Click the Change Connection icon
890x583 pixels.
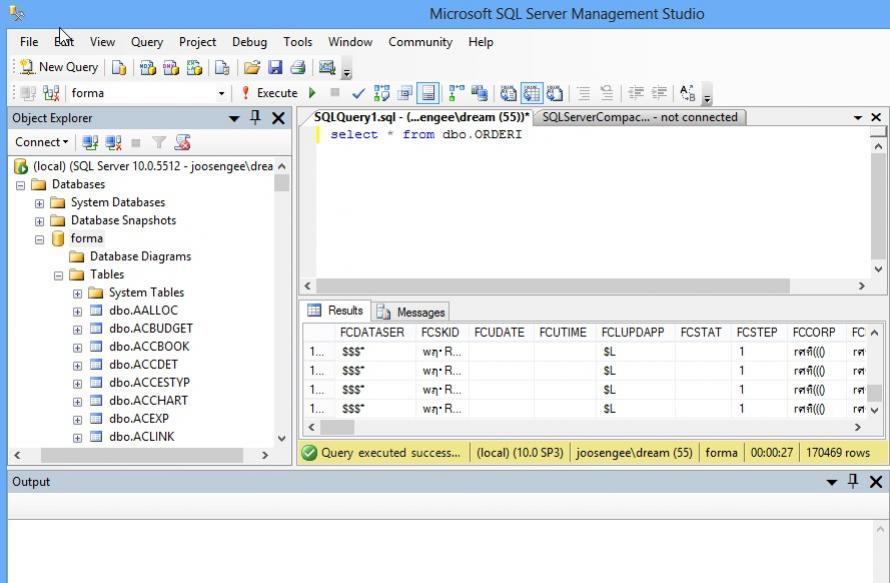(x=51, y=93)
